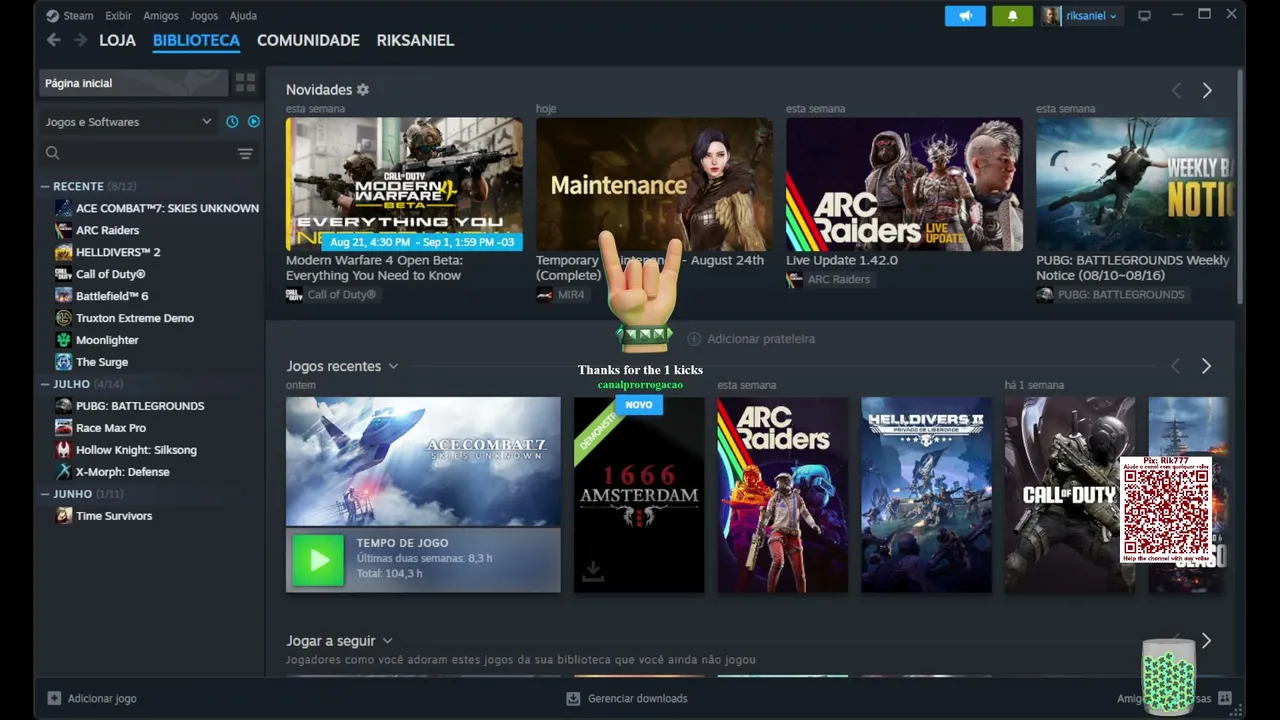The image size is (1280, 720).
Task: Toggle ready-to-play filter icon
Action: tap(253, 122)
